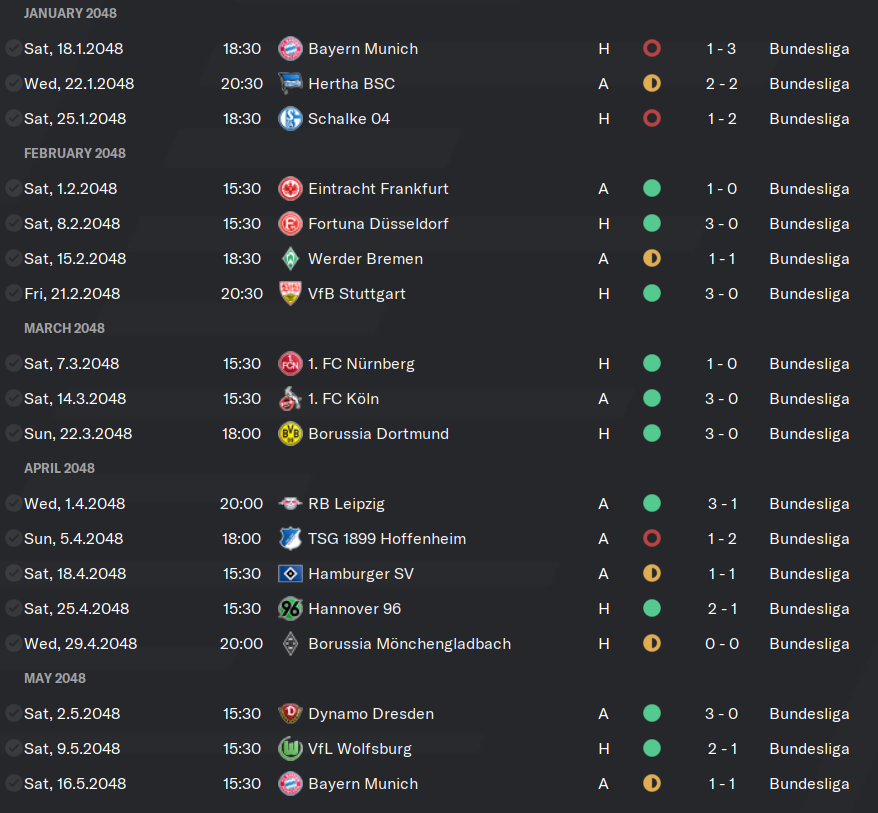The height and width of the screenshot is (813, 878).
Task: Click the yellow draw indicator for Hamburger SV
Action: 652,573
